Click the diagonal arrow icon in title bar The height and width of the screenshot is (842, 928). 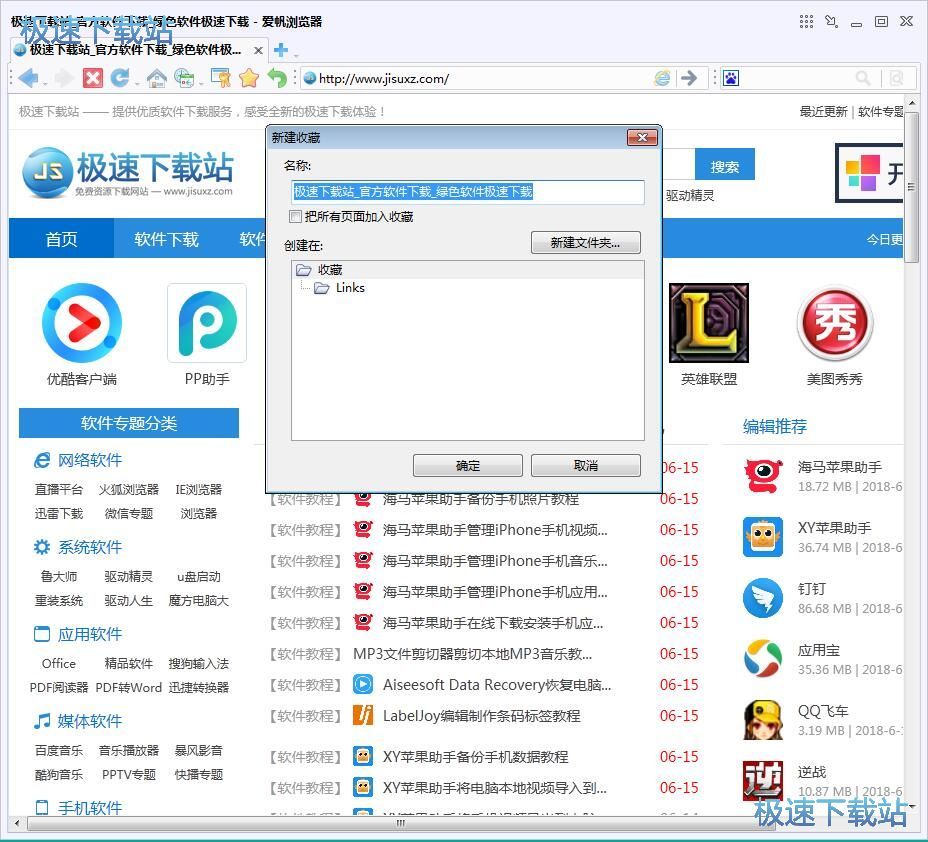[x=832, y=22]
